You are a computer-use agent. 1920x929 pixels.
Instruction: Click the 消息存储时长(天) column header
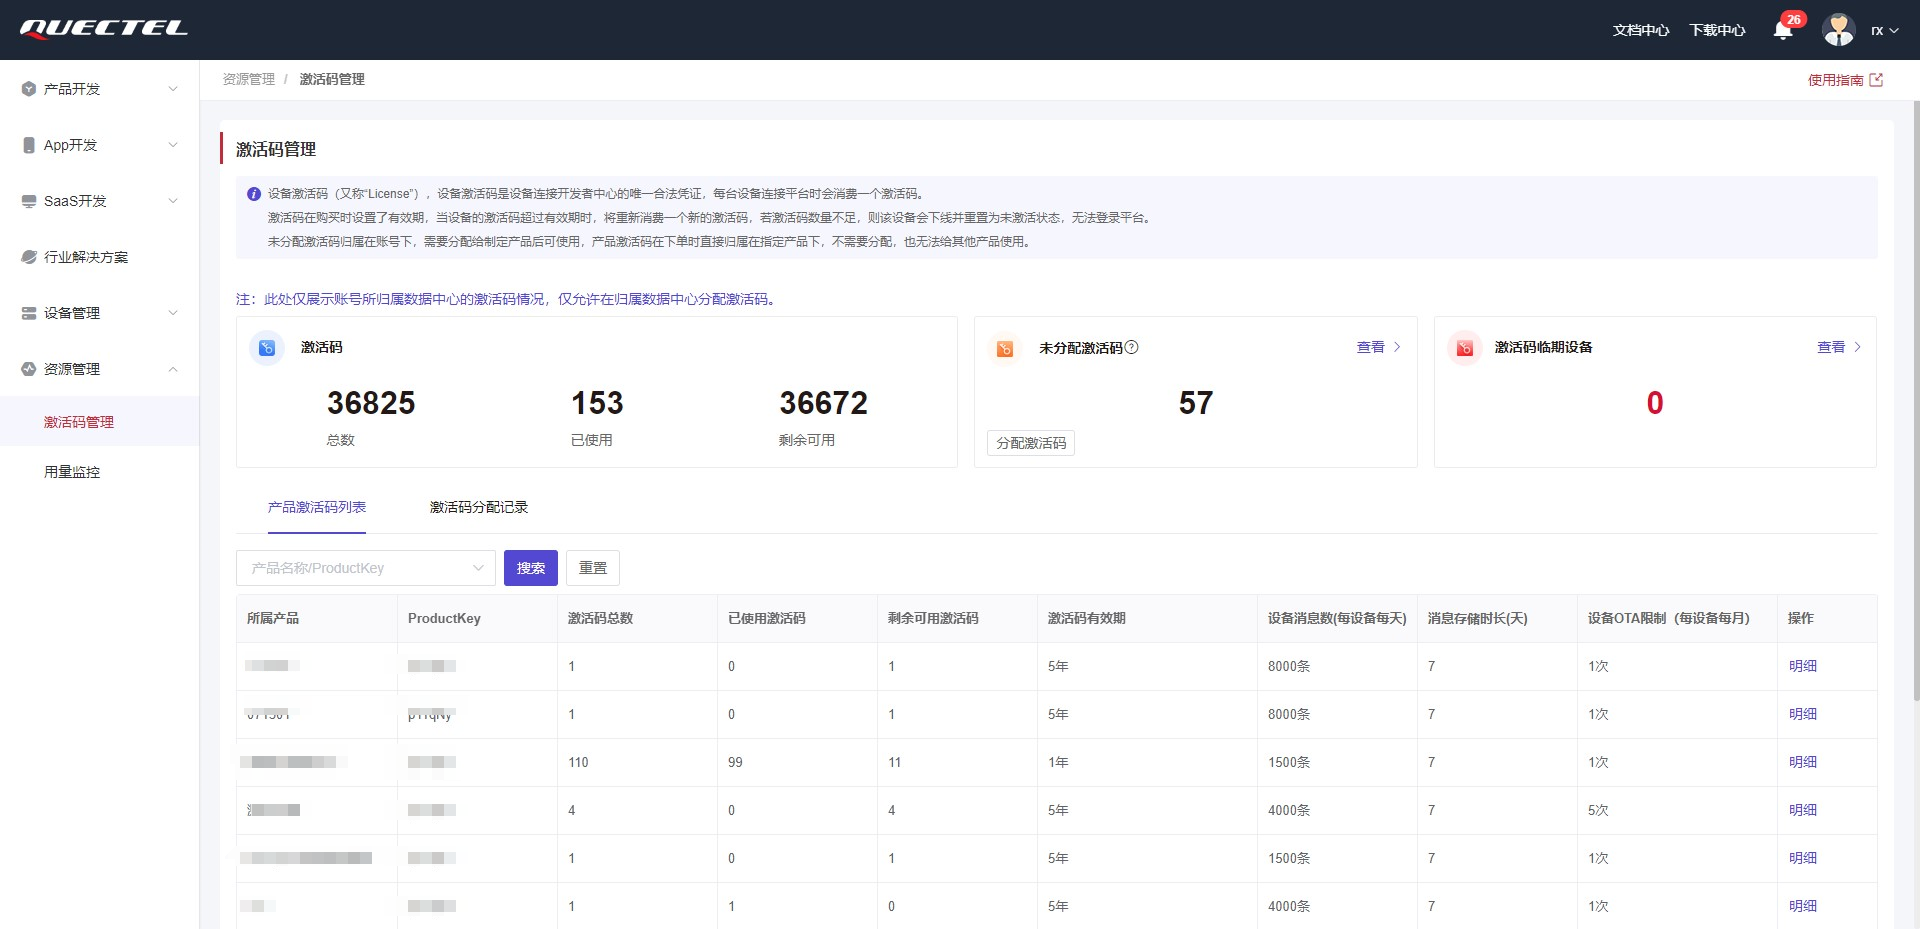1497,618
